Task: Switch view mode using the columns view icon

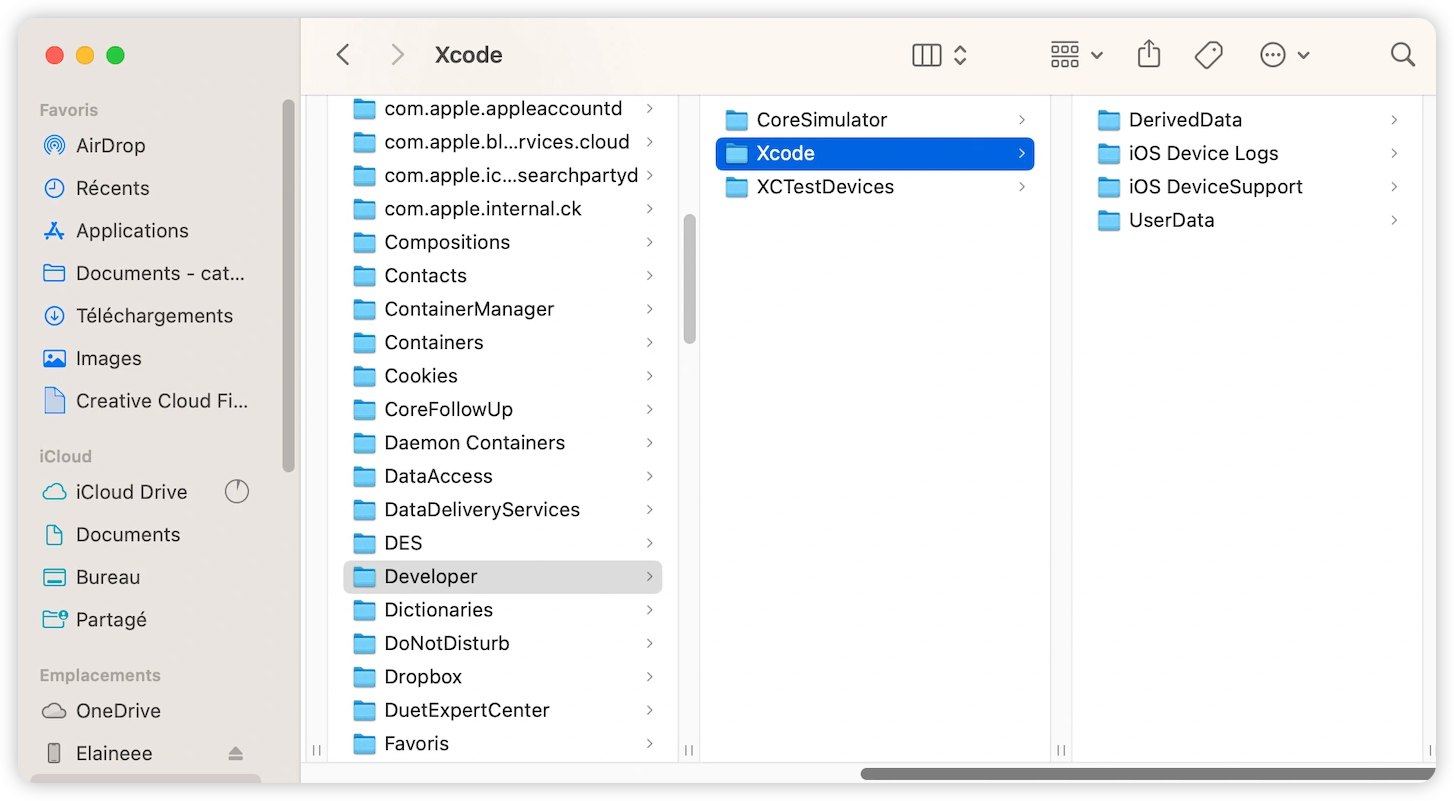Action: click(x=927, y=55)
